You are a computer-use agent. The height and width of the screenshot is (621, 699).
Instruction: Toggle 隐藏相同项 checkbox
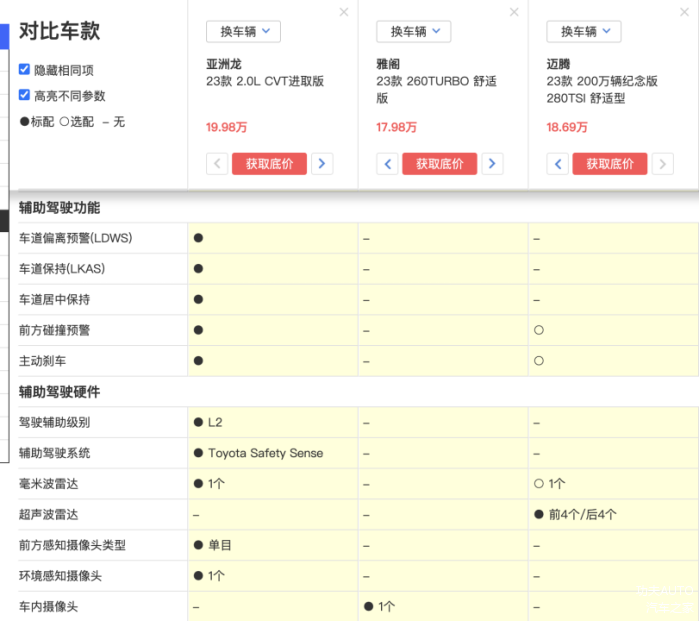coord(25,70)
